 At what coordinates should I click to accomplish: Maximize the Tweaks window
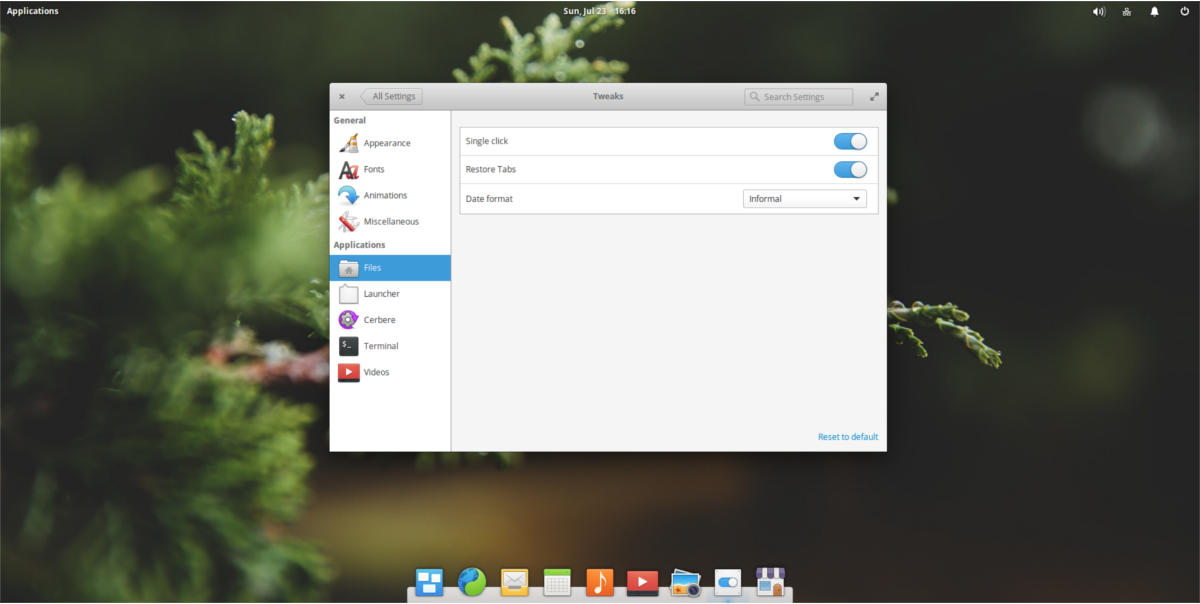(875, 97)
